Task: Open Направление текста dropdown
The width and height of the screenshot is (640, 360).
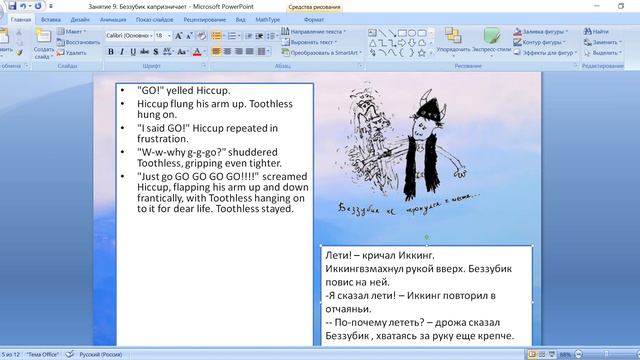Action: point(313,31)
